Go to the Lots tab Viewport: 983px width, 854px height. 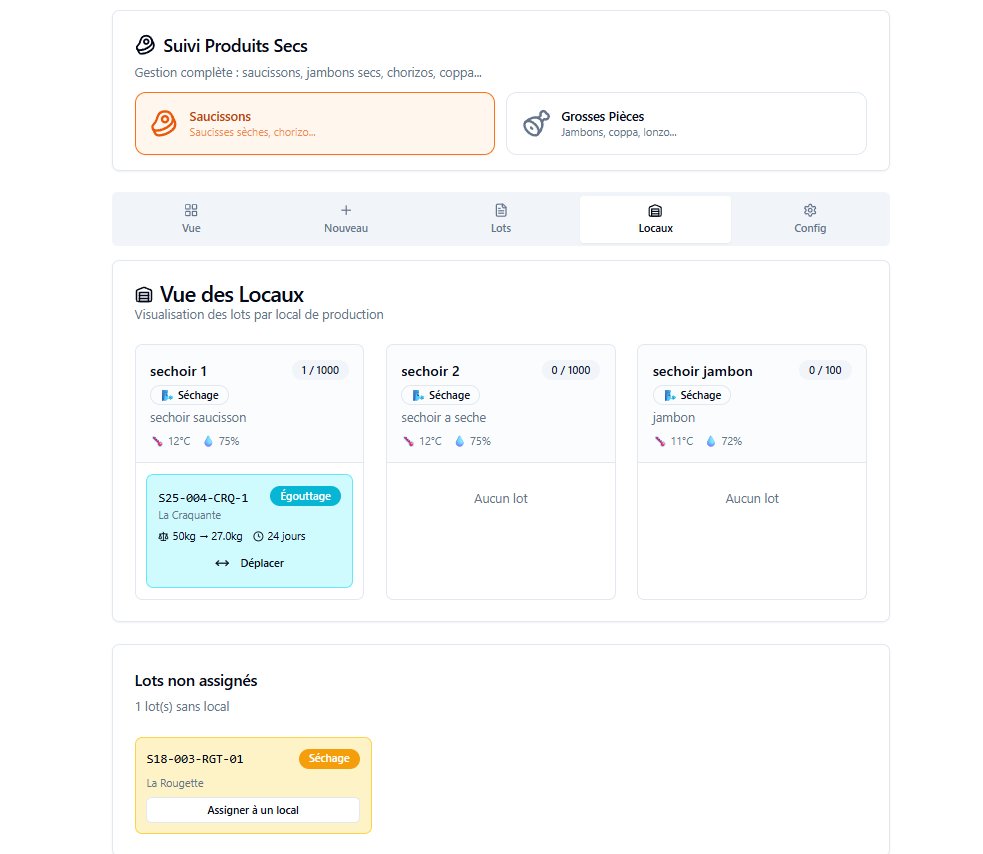[501, 219]
